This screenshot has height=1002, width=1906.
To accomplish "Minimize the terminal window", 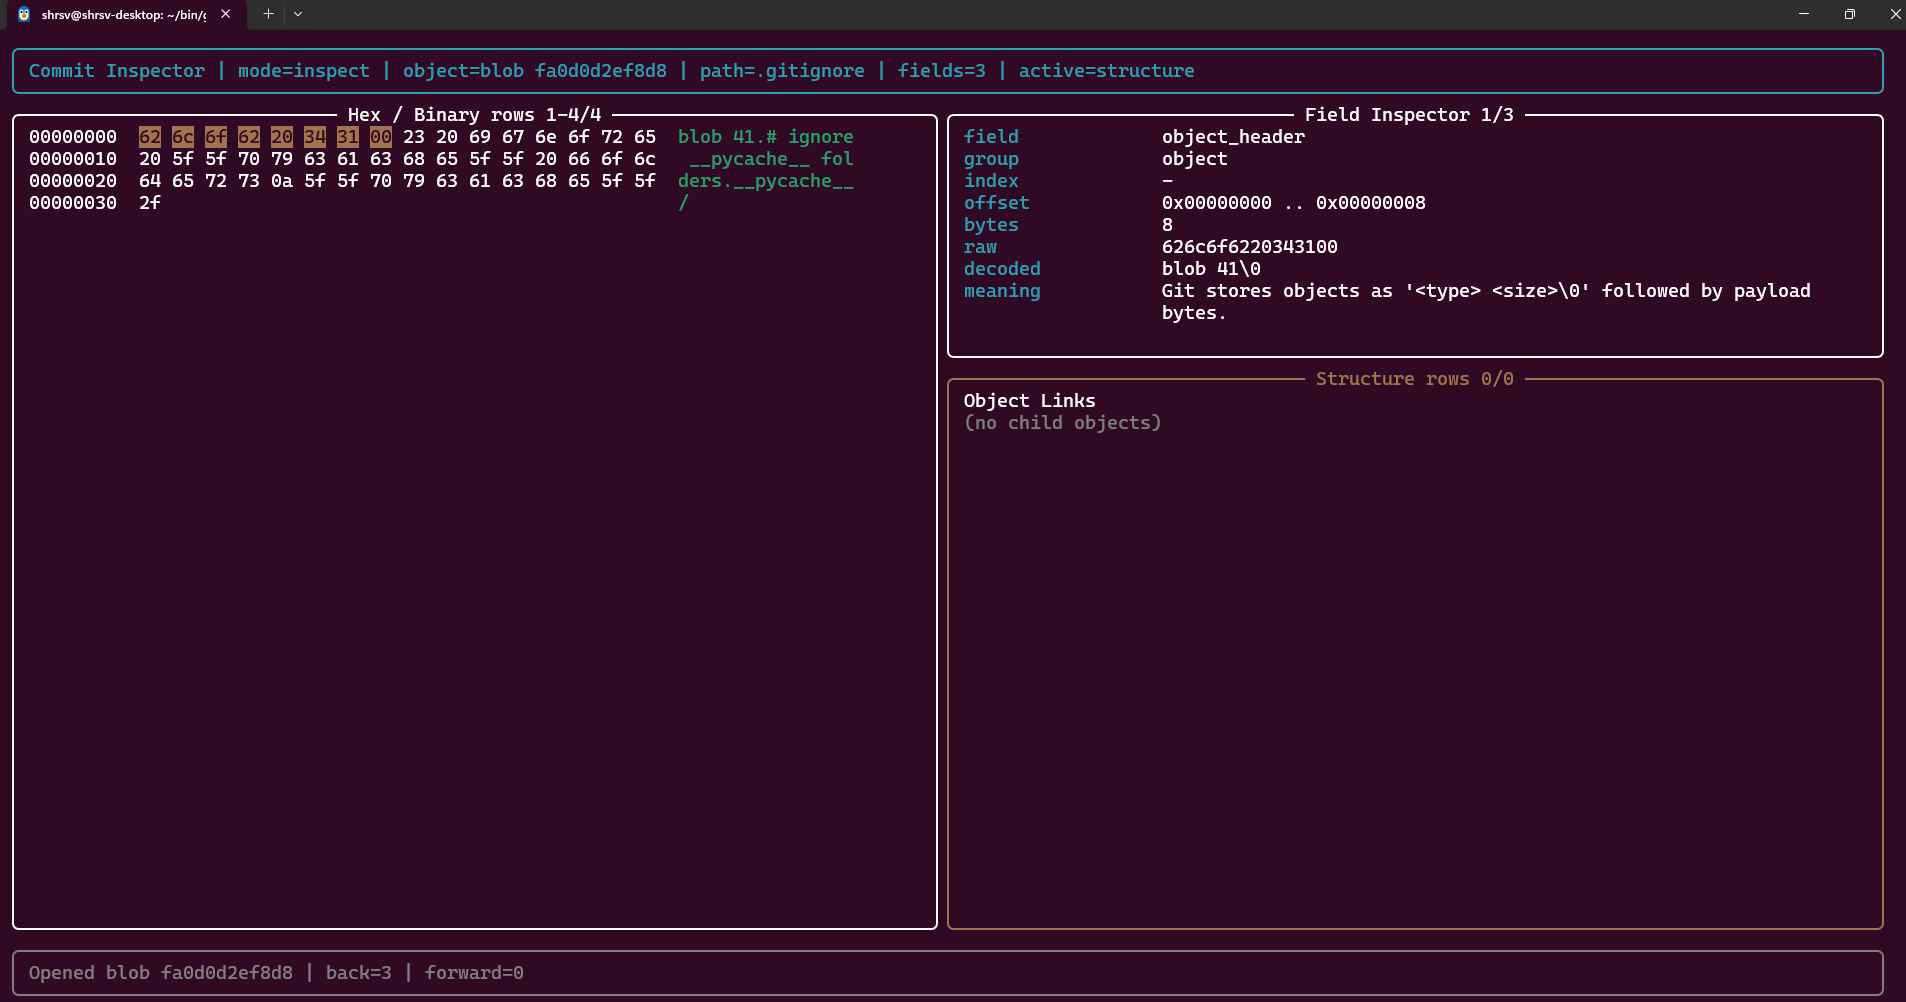I will click(x=1804, y=14).
